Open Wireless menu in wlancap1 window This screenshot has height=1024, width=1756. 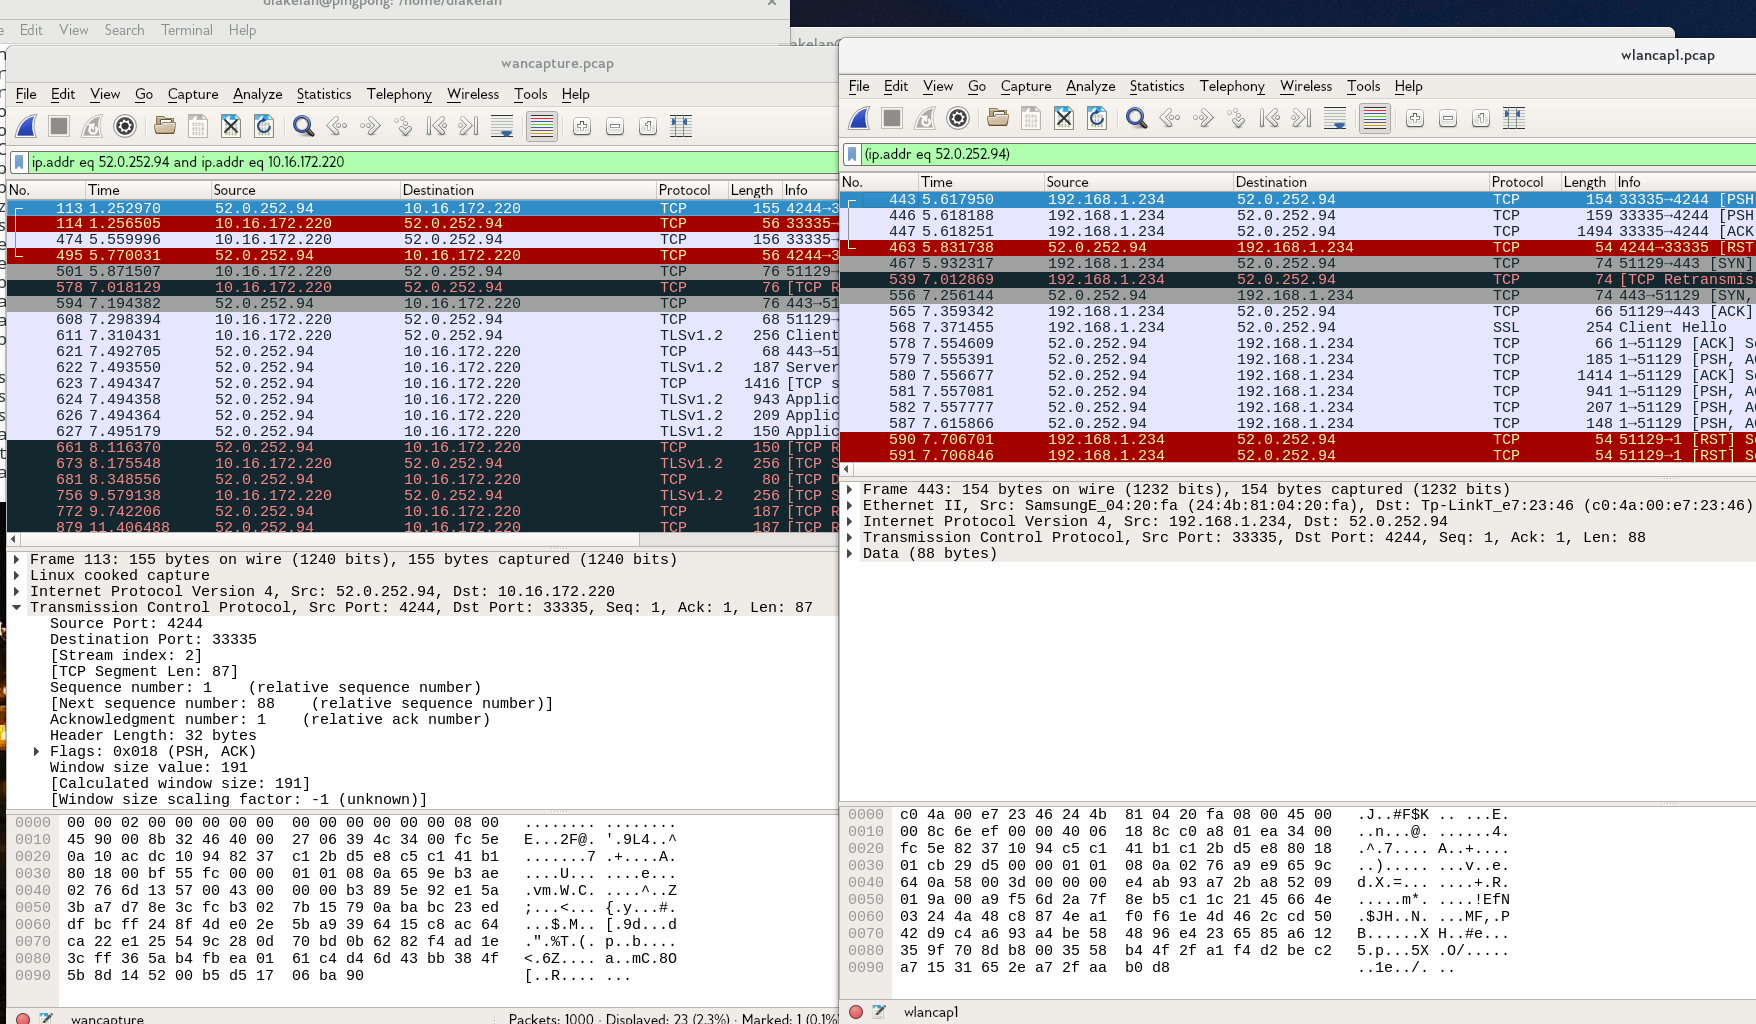[x=1306, y=86]
